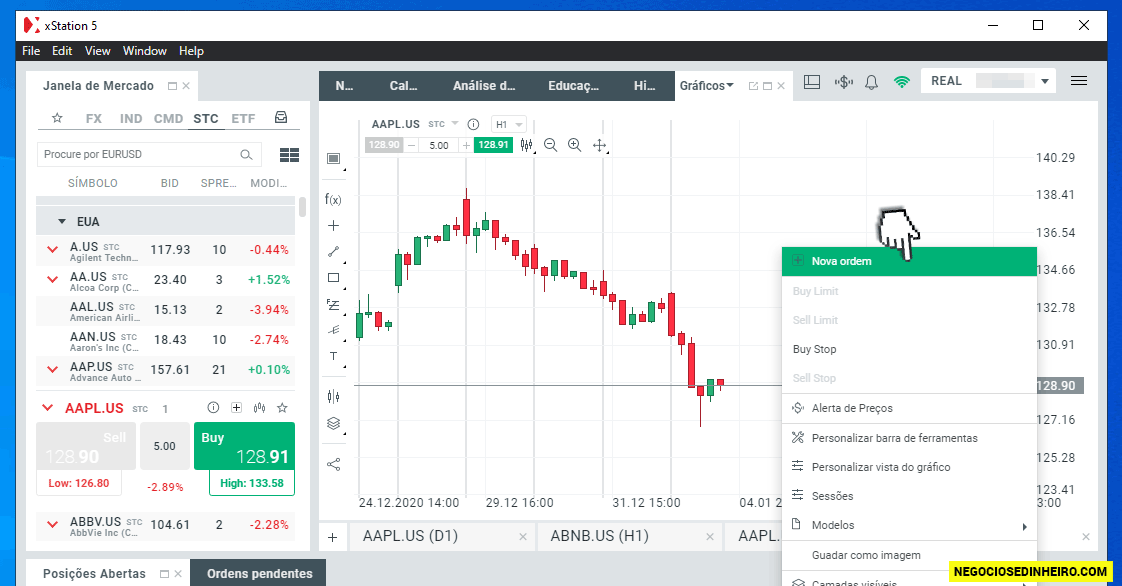Expand the ABBV.US AbbVie row
This screenshot has width=1122, height=586.
tap(52, 524)
